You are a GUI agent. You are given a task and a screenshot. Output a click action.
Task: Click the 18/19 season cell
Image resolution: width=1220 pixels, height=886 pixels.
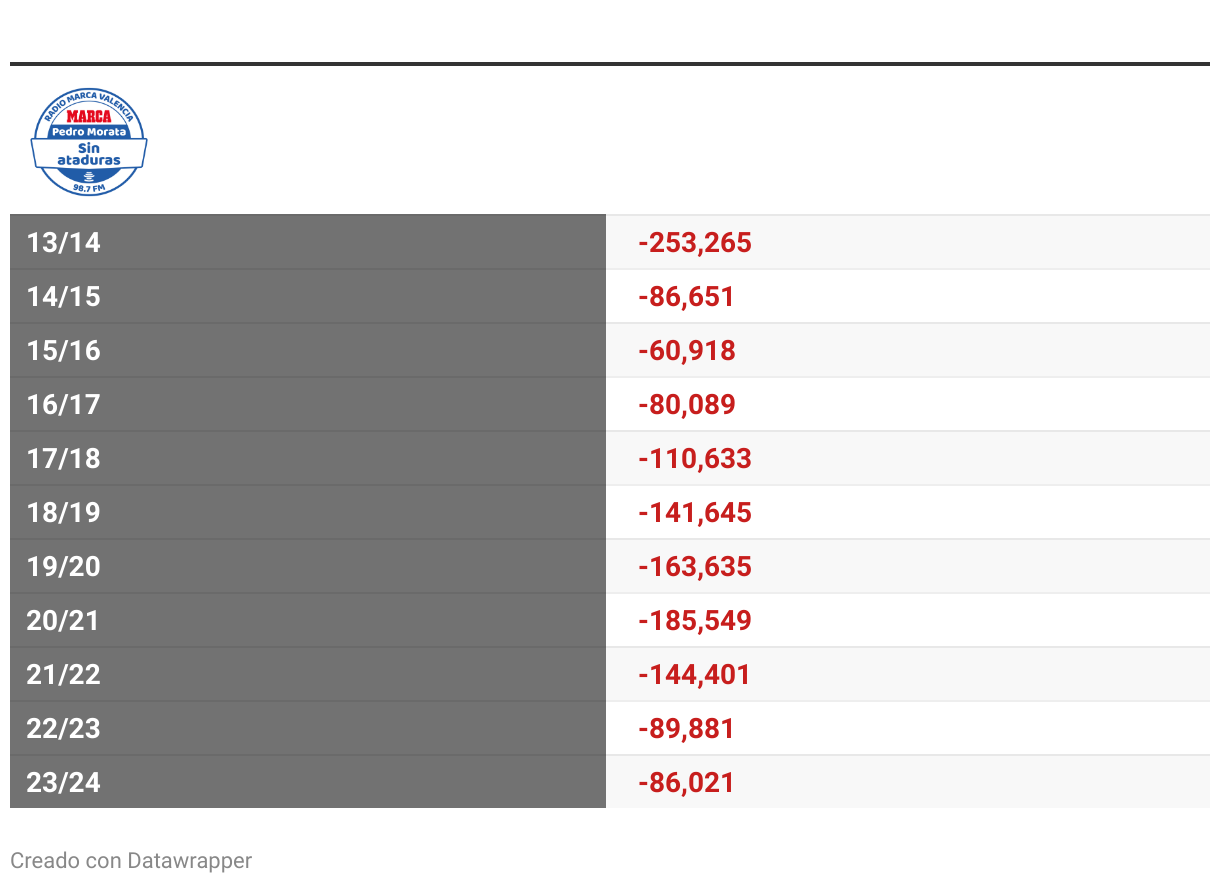[64, 513]
